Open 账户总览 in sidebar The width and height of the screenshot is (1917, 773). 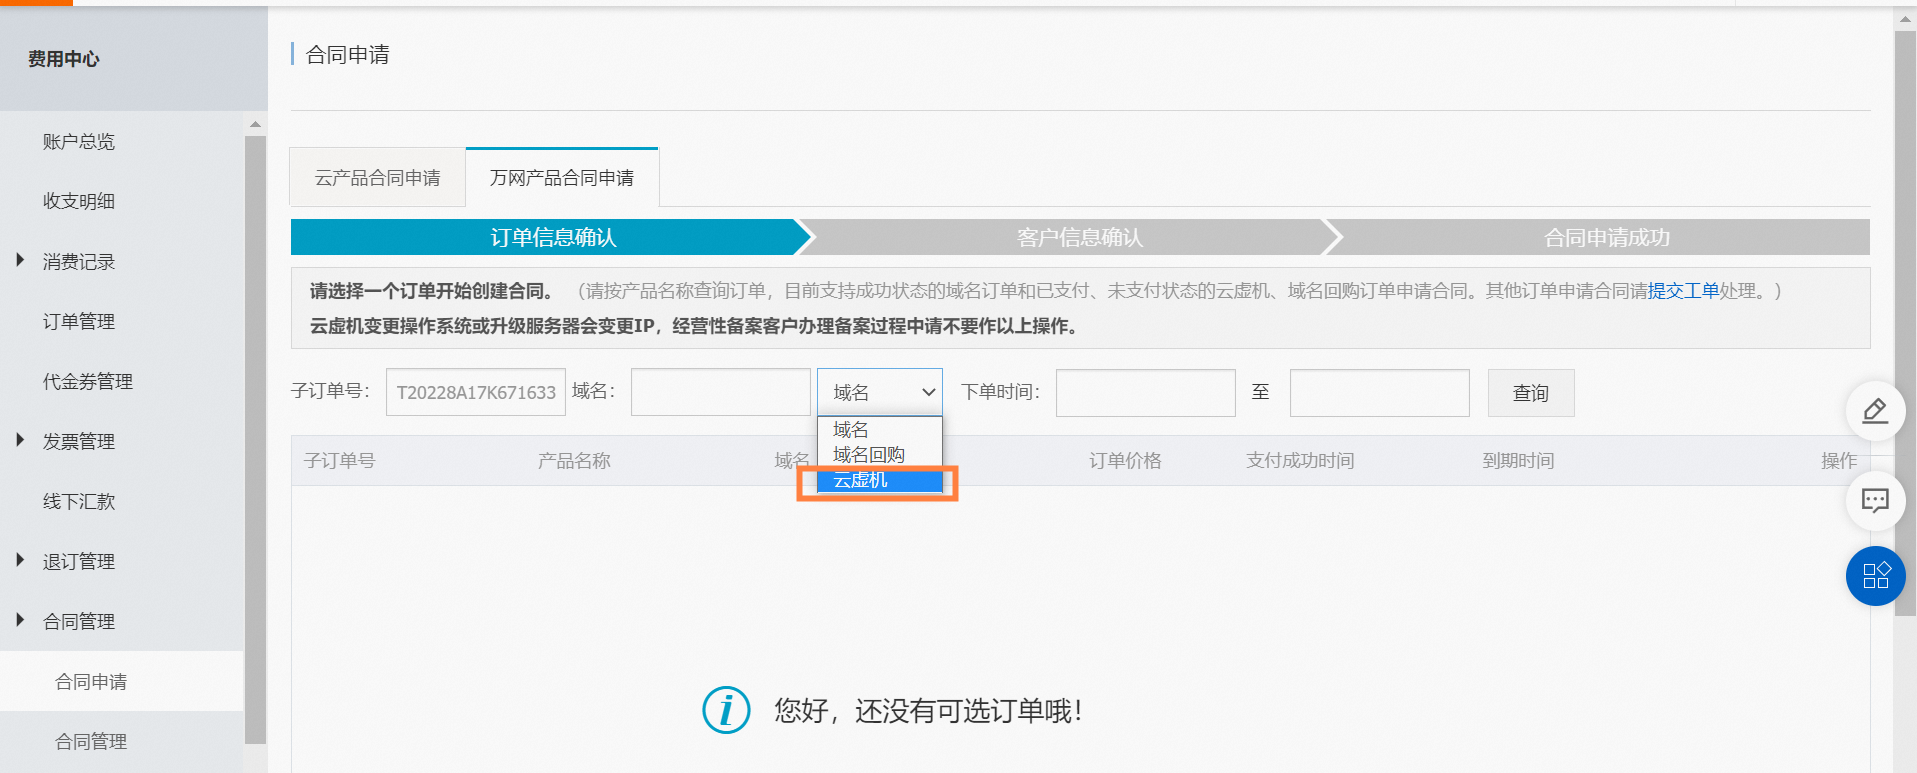click(79, 142)
